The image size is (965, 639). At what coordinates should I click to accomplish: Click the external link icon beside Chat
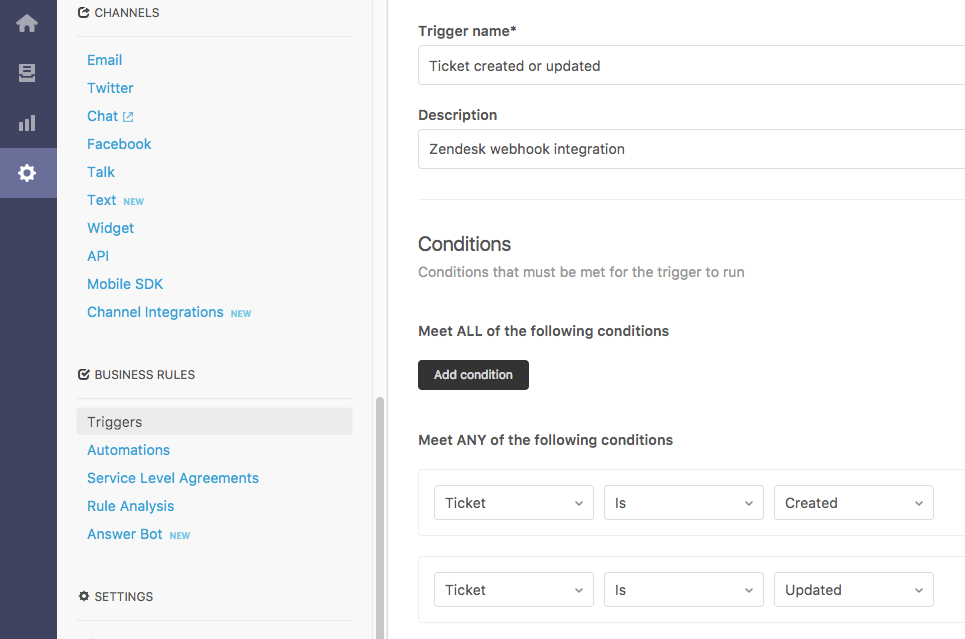(x=128, y=117)
